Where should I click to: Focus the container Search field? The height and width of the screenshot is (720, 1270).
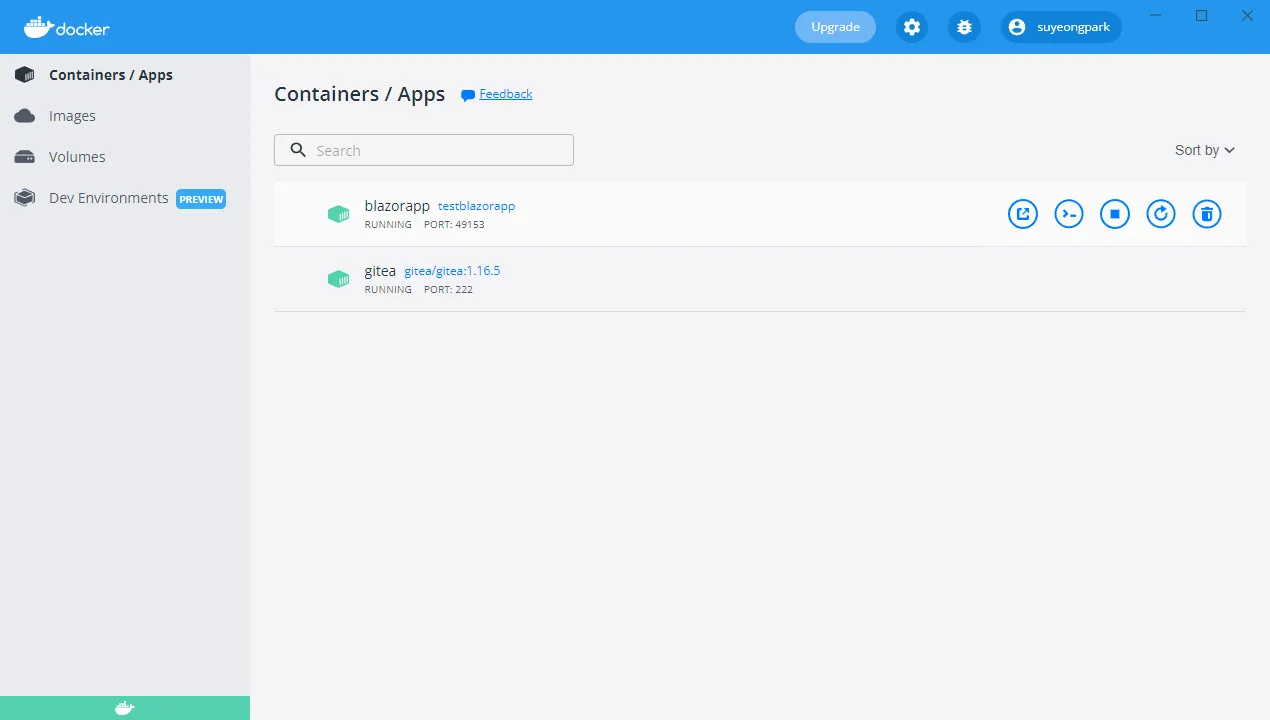424,150
